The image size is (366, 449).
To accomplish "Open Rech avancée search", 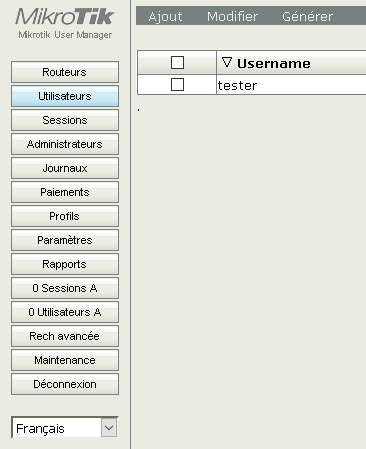I will click(65, 336).
